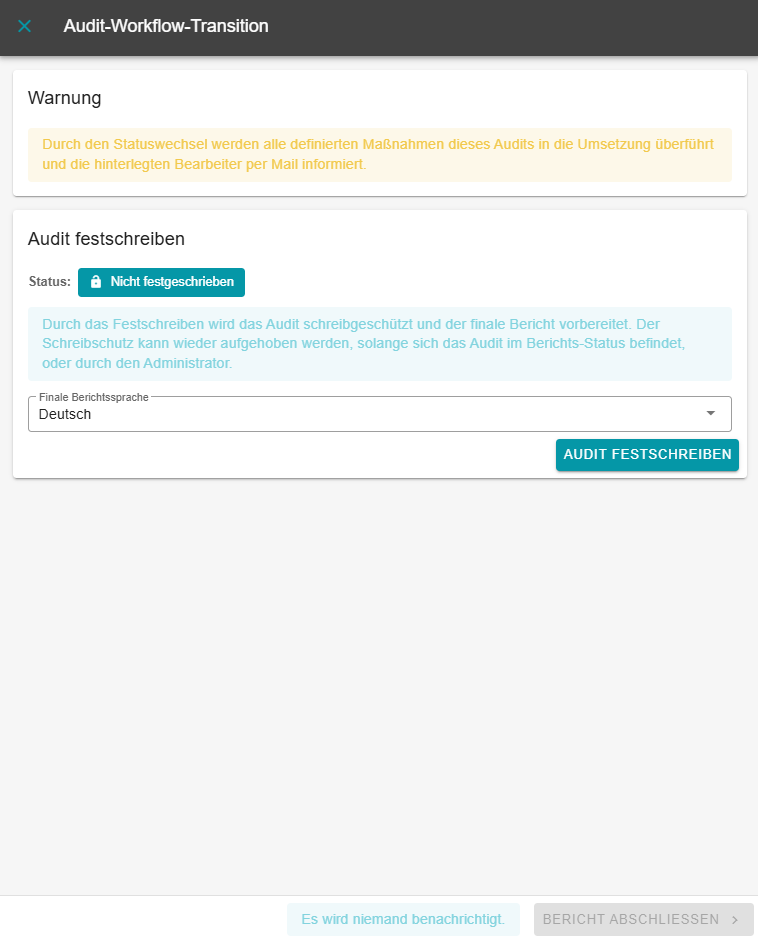Open the Finale Berichtssprache dropdown arrow
758x940 pixels.
711,413
